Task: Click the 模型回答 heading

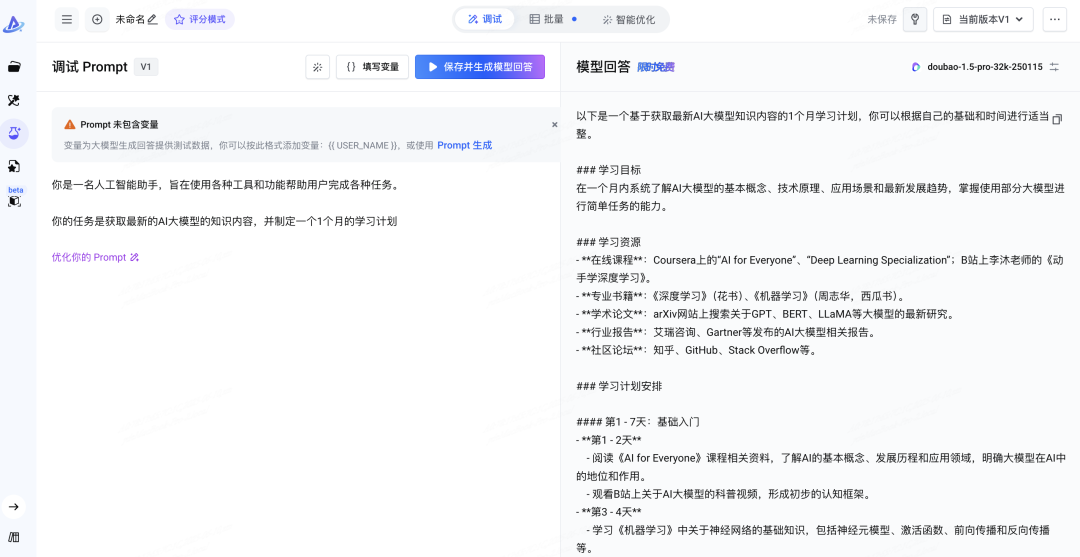Action: [x=603, y=67]
